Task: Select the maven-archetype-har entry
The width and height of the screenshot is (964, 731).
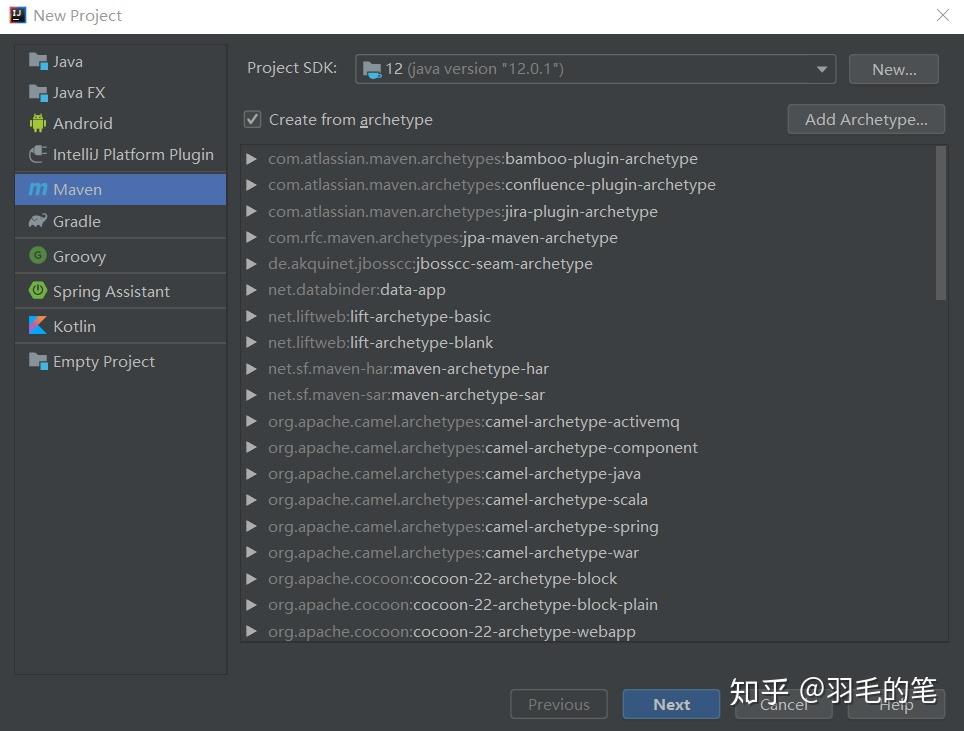Action: point(470,369)
